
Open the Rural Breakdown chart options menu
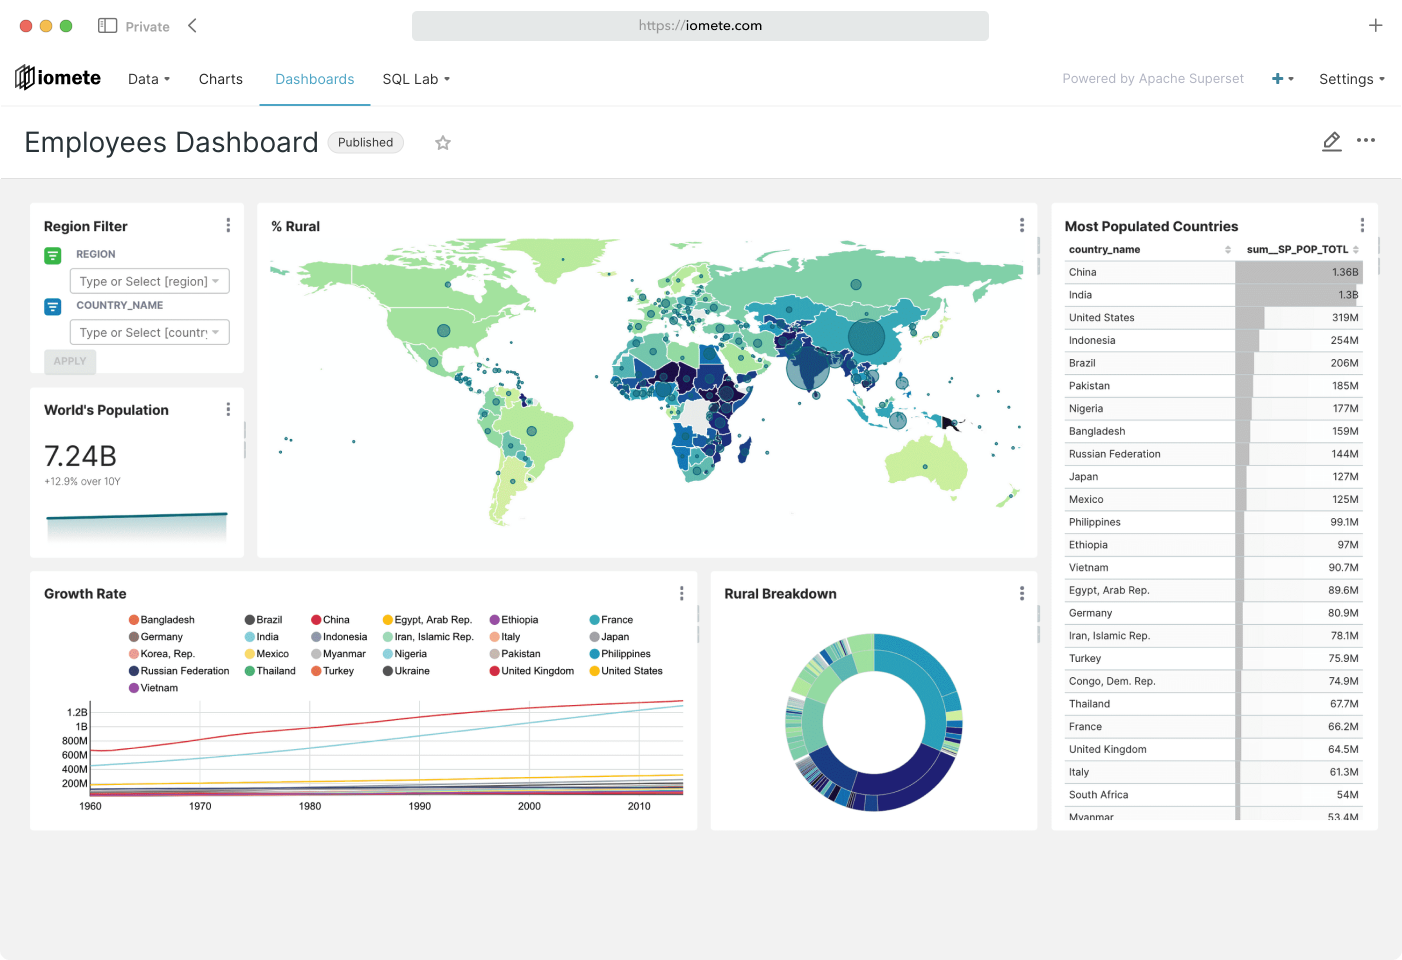coord(1021,592)
